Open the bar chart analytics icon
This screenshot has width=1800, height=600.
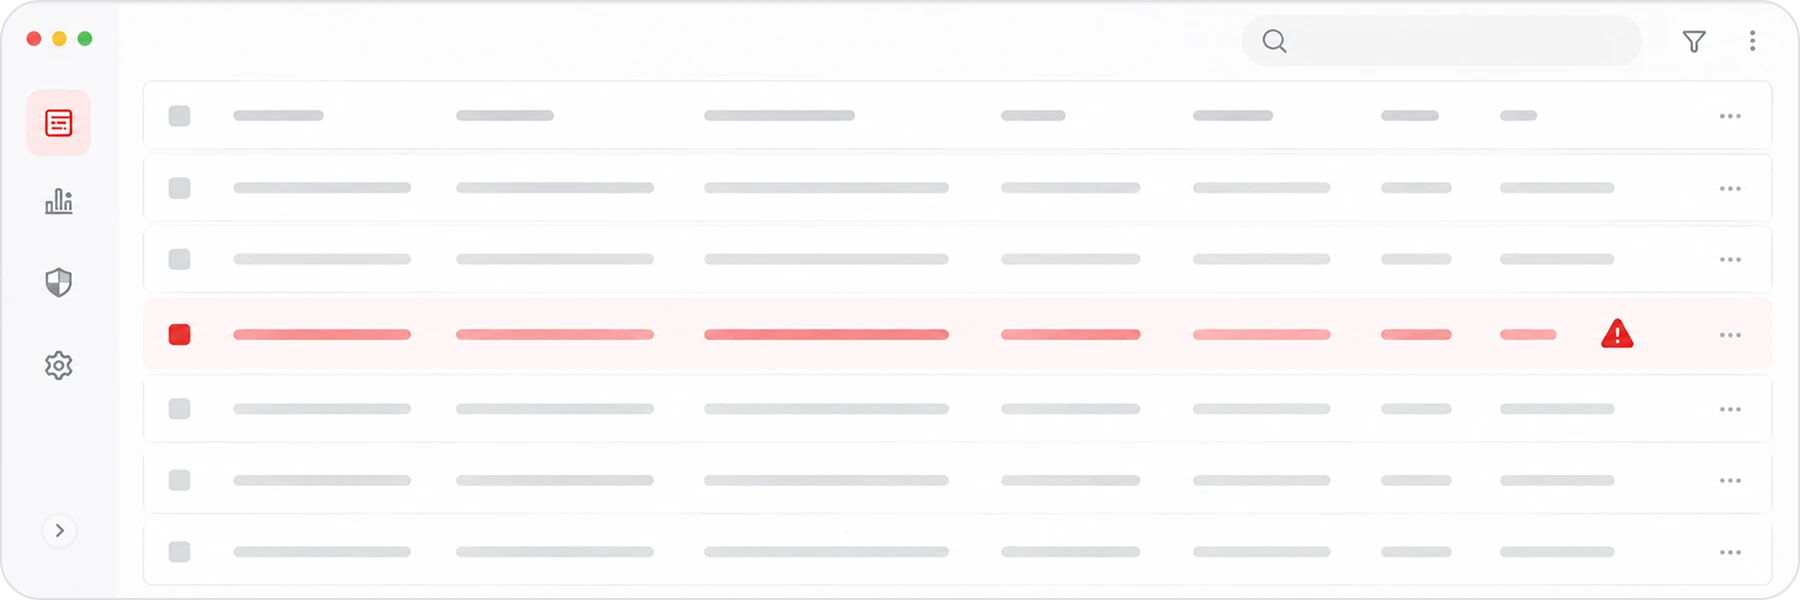point(59,202)
